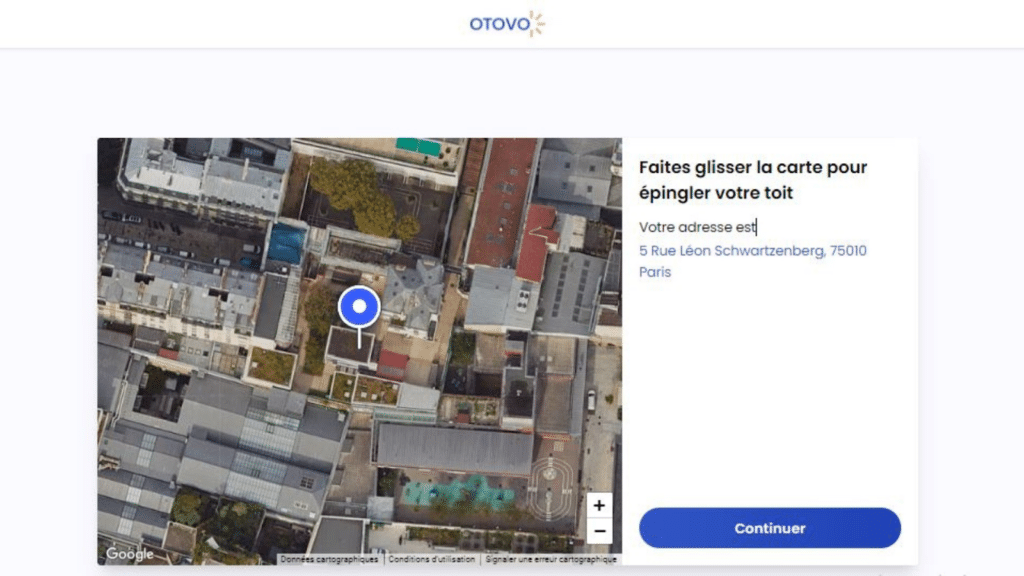Click the Google logo on the map
The width and height of the screenshot is (1024, 576).
(130, 554)
